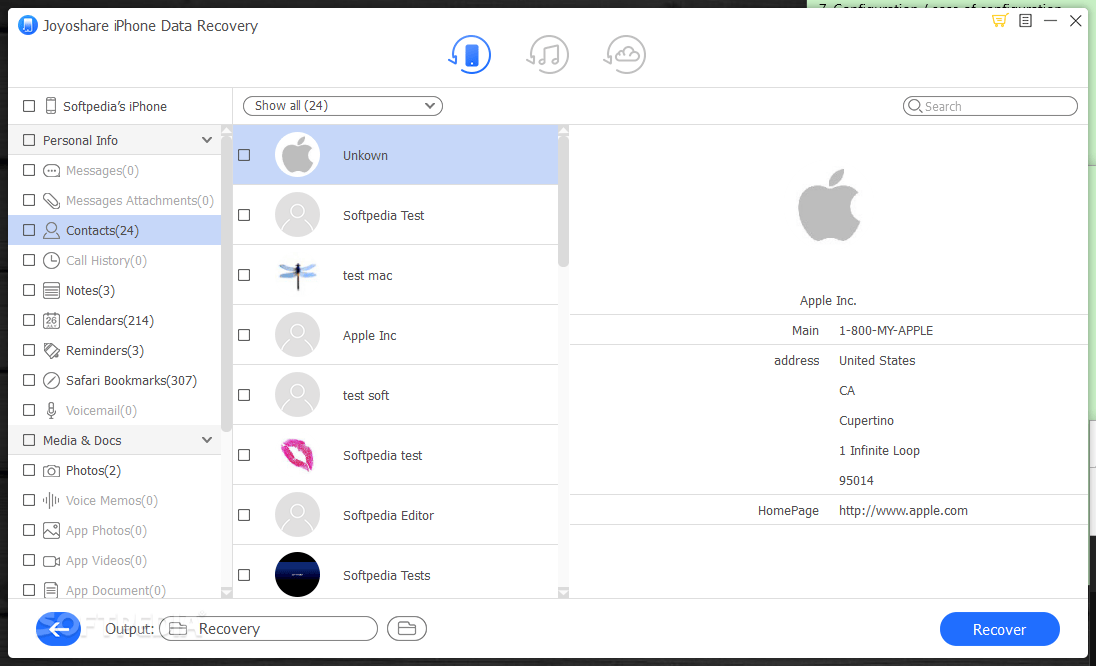1096x666 pixels.
Task: Click the sidebar vertical scrollbar thumb
Action: tap(226, 283)
